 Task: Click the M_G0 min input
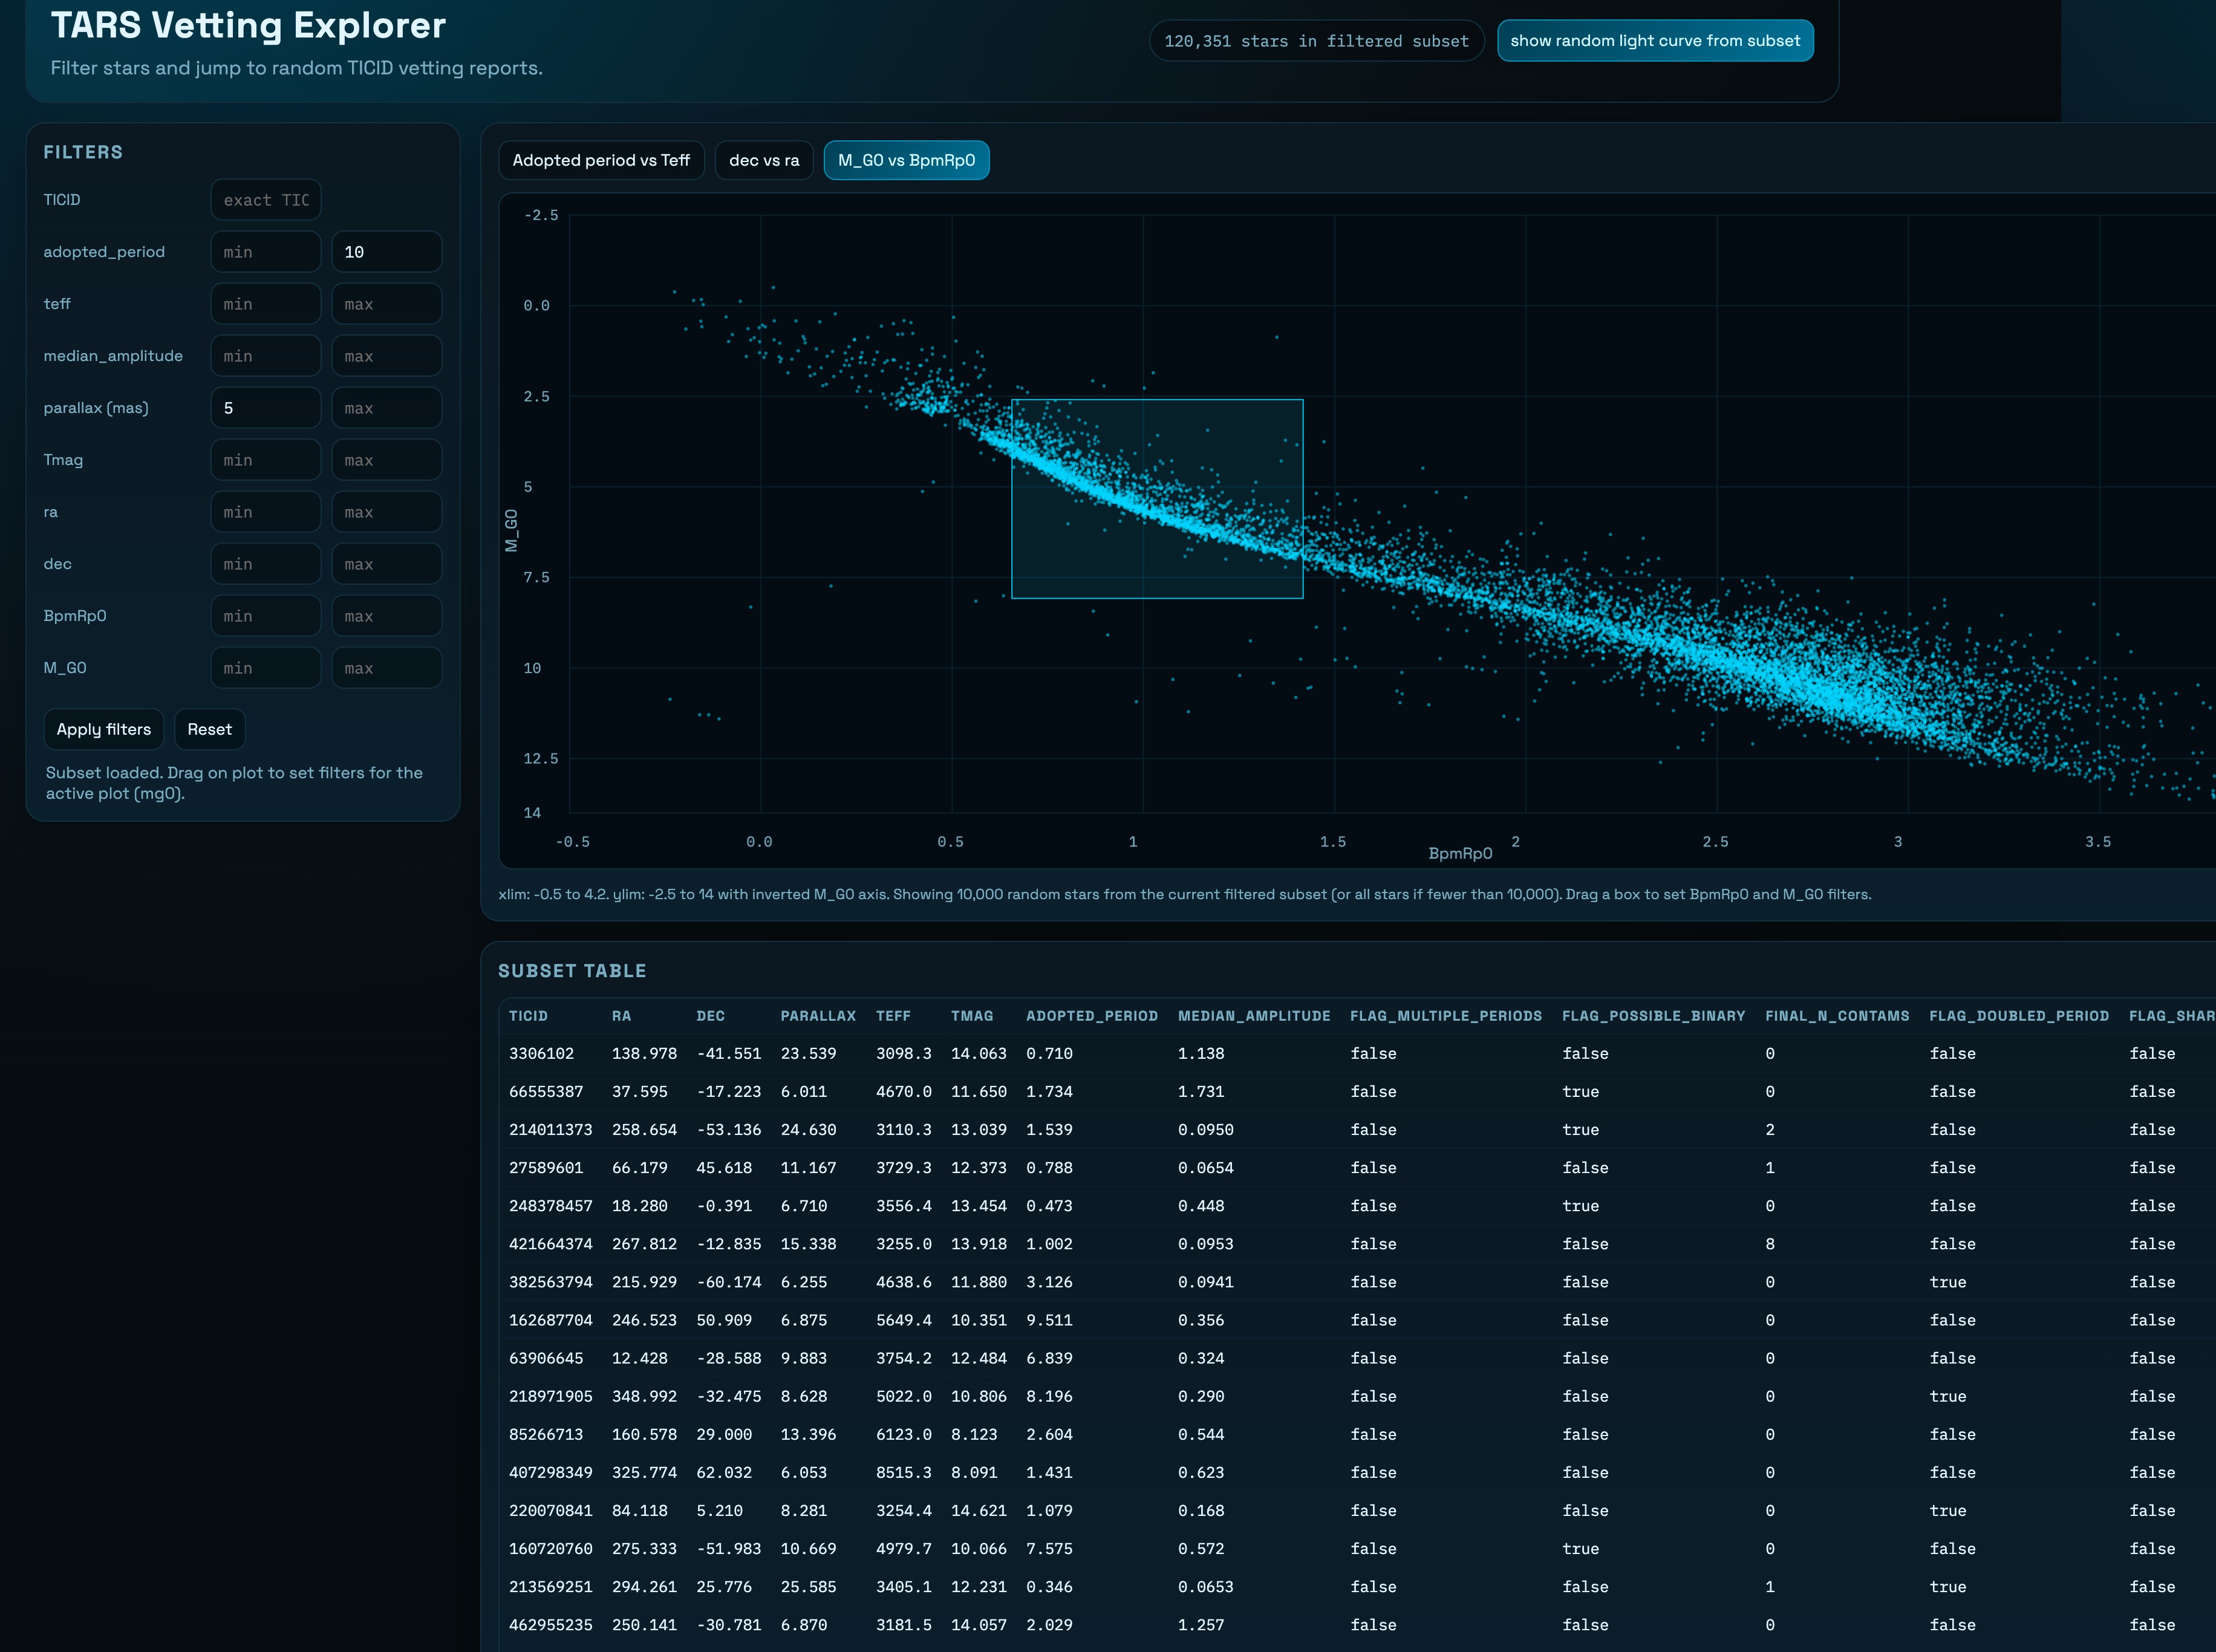[266, 668]
